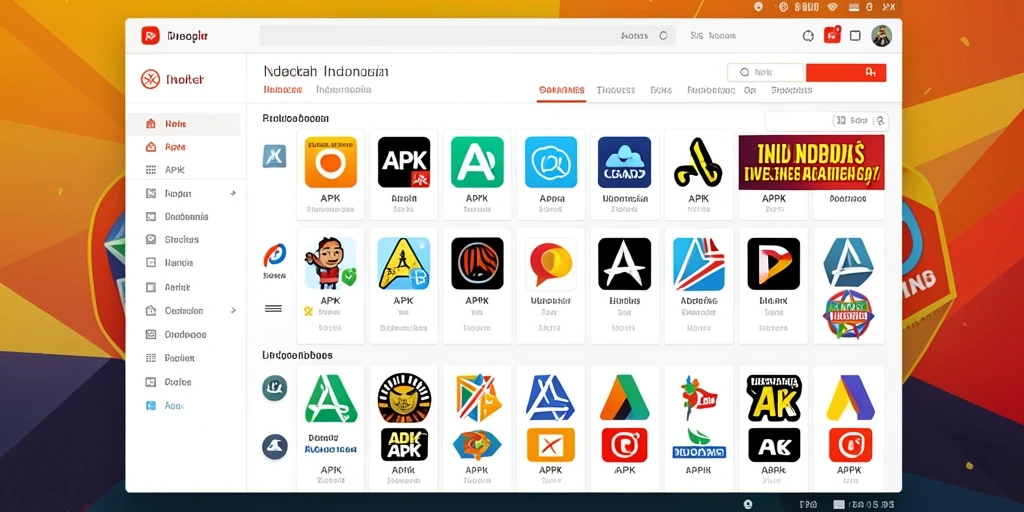Viewport: 1024px width, 512px height.
Task: Open the yellow AK icon with black border
Action: coord(774,398)
